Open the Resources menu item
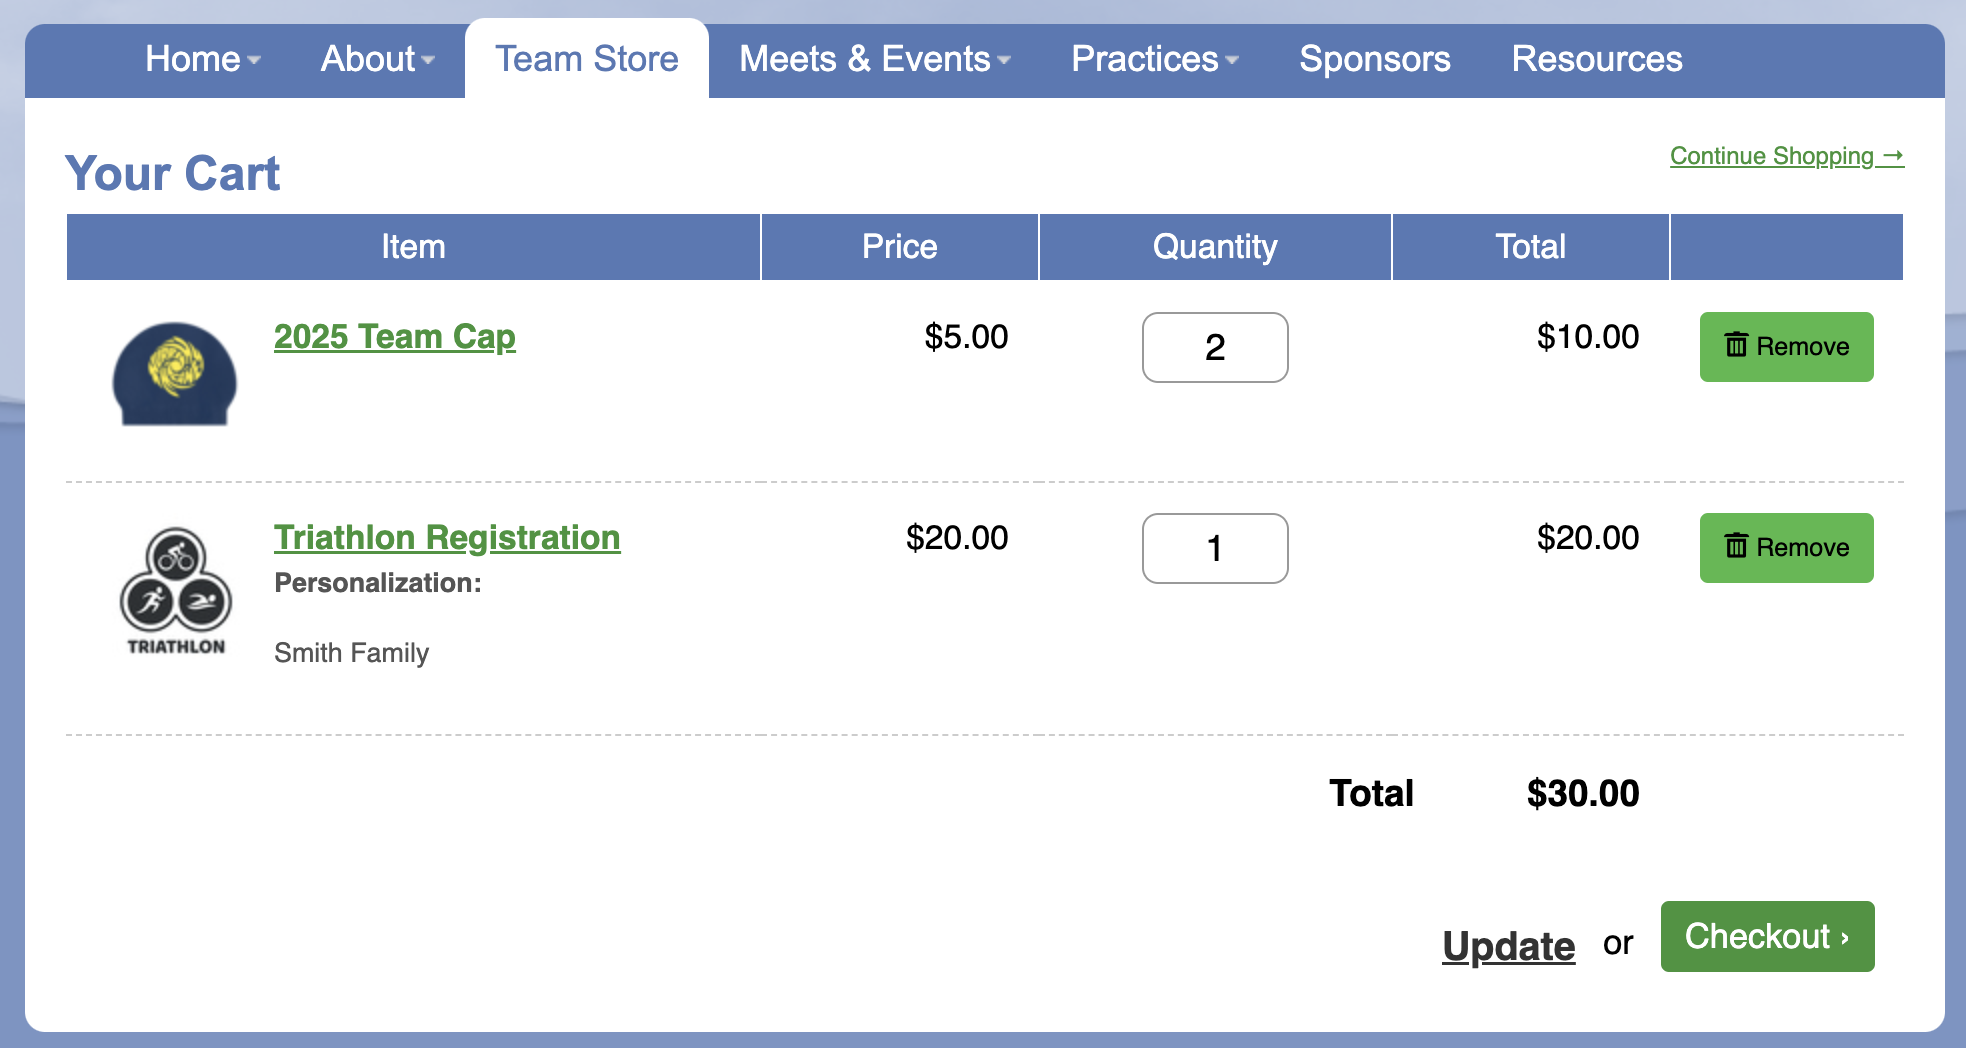 1597,59
